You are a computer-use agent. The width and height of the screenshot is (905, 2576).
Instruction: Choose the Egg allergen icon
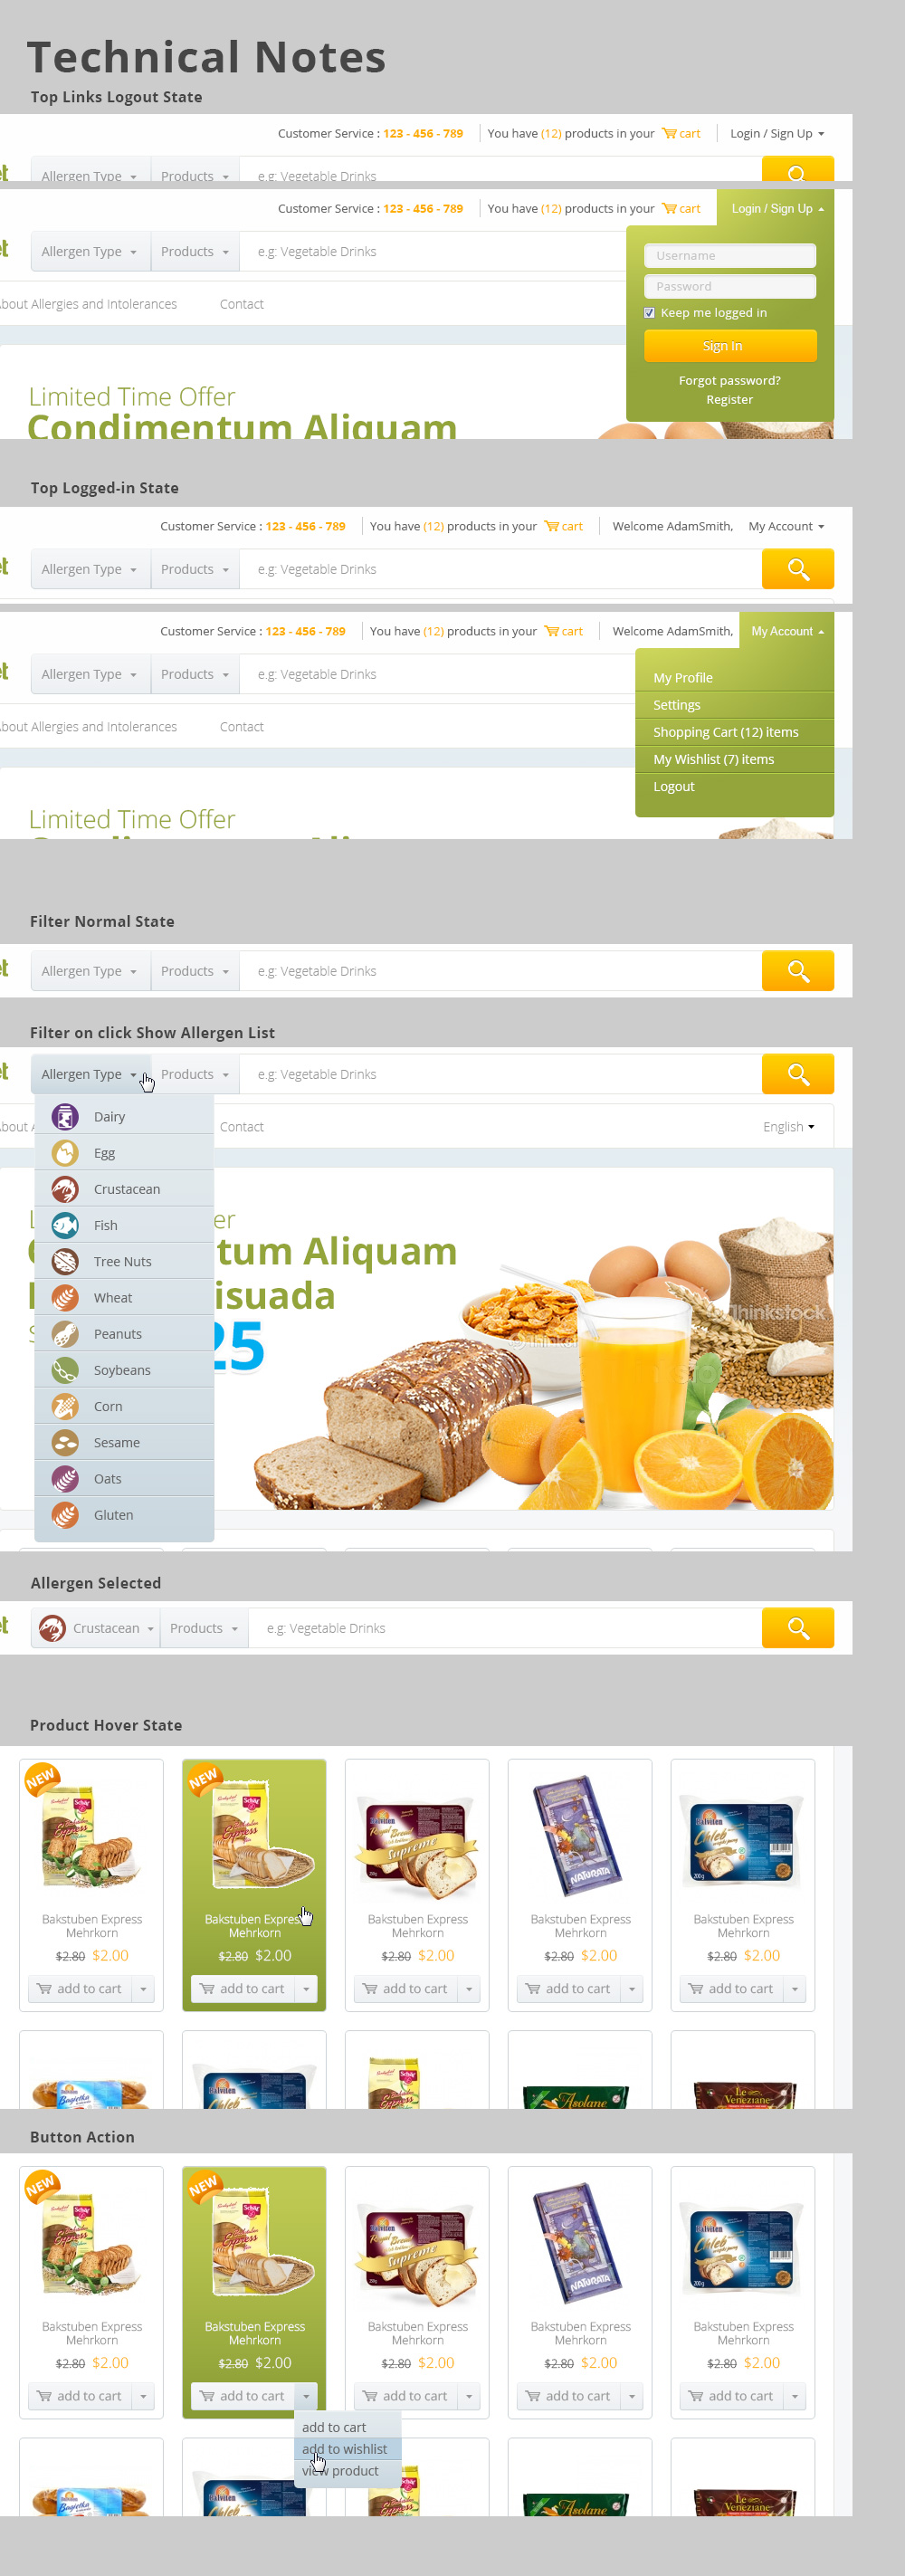click(65, 1152)
